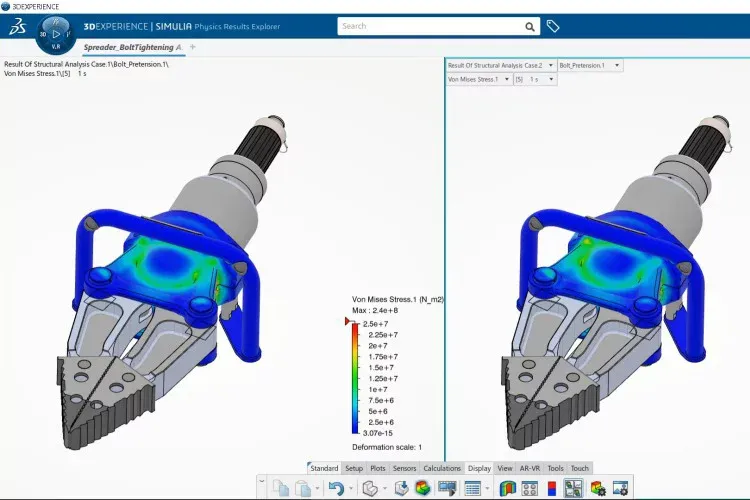
Task: Click the Copy icon in the toolbar
Action: pos(281,487)
